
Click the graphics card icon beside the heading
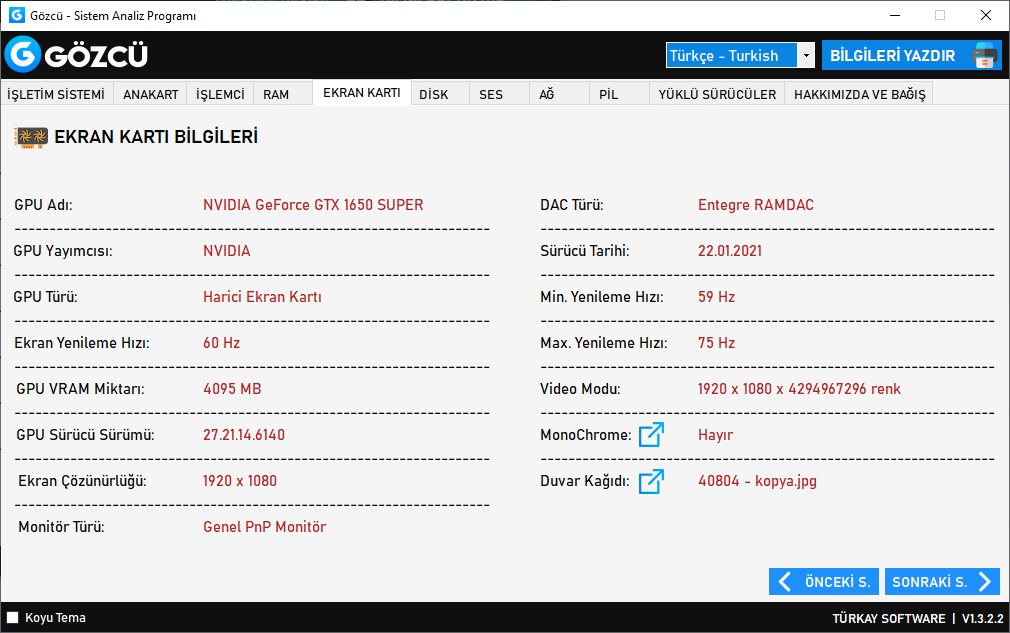[31, 137]
